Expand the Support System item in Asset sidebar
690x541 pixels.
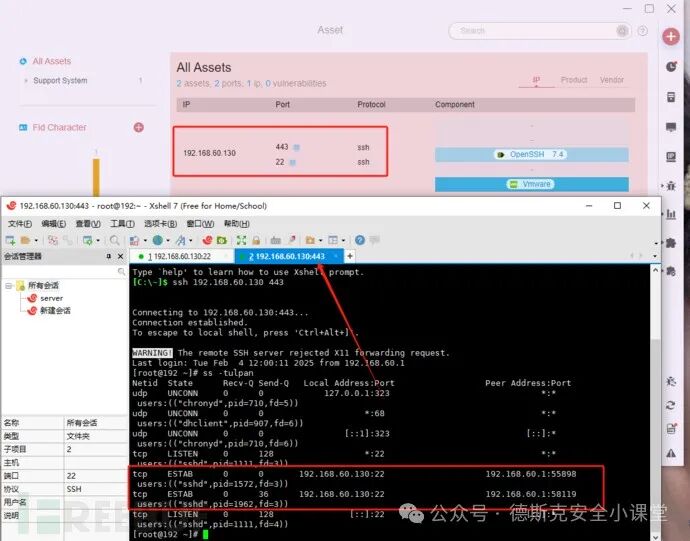click(26, 81)
